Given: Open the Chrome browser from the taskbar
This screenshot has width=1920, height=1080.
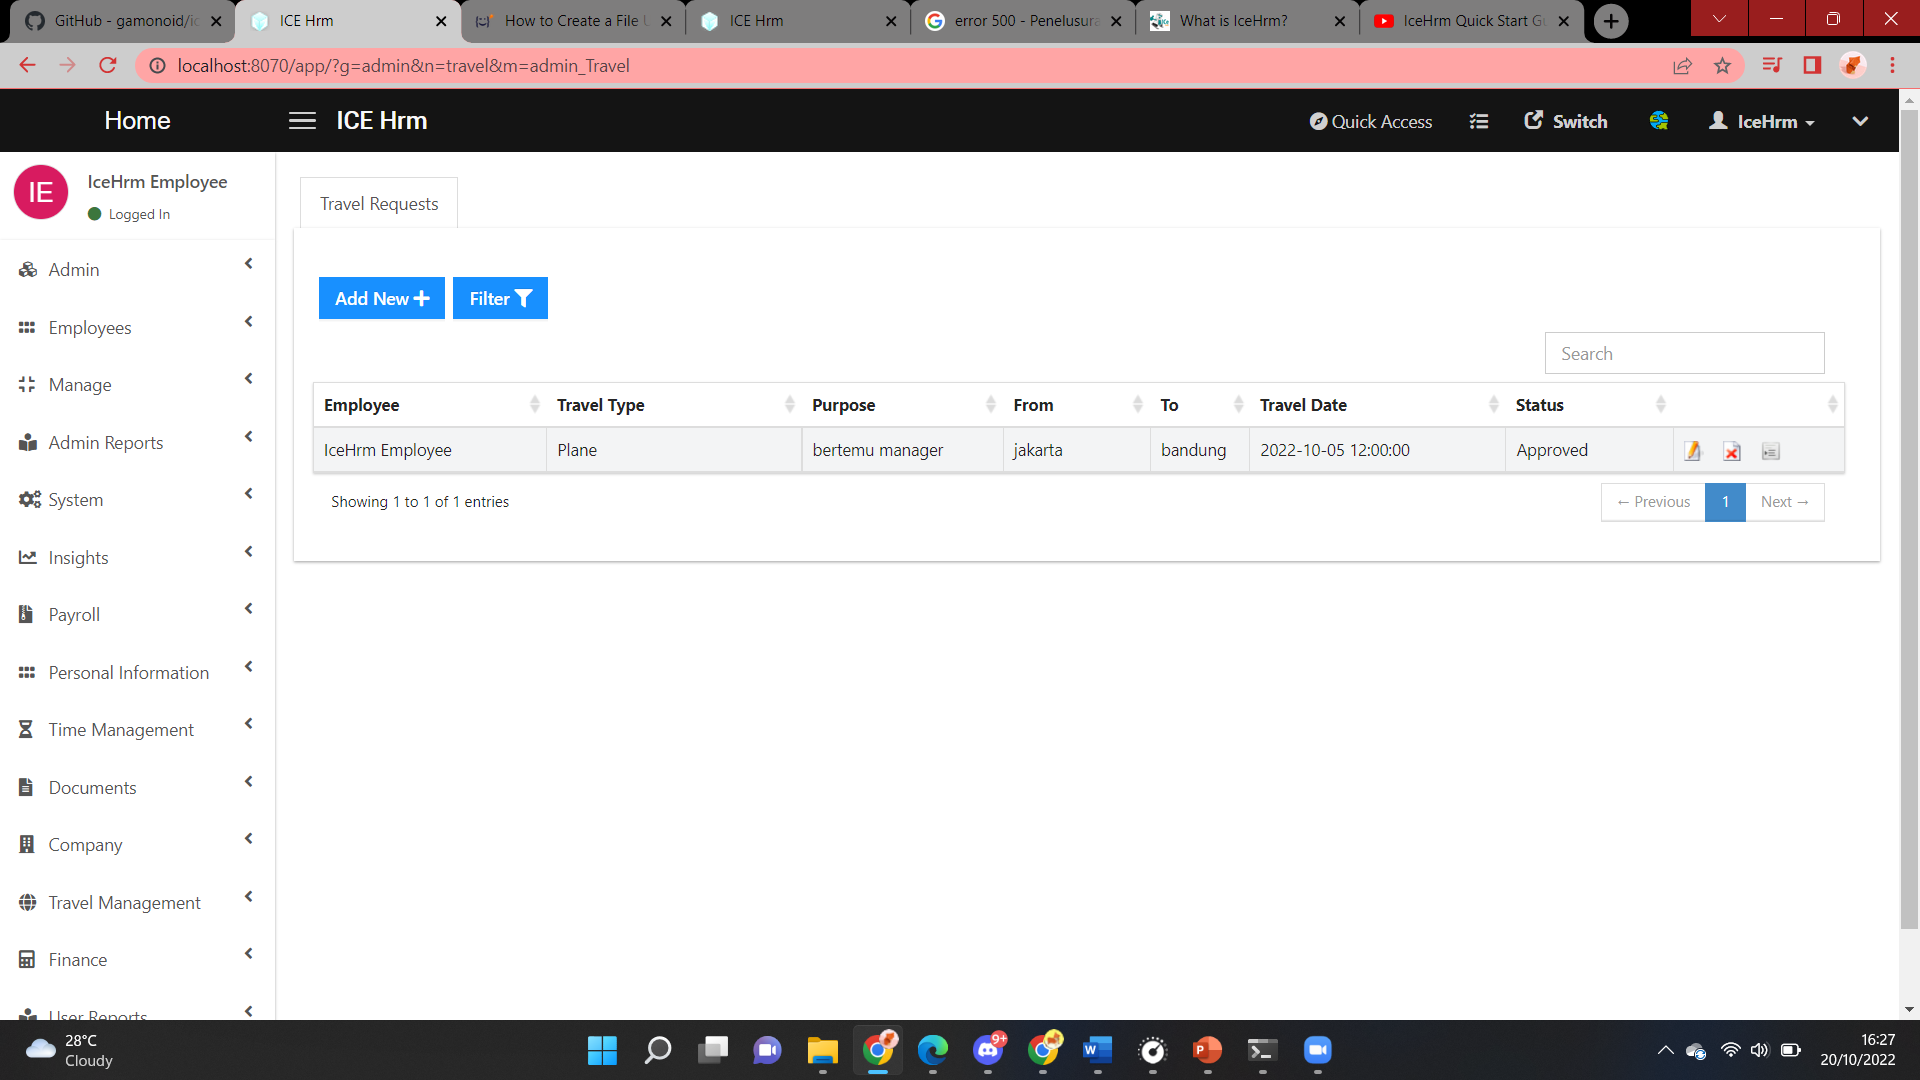Looking at the screenshot, I should pos(878,1050).
